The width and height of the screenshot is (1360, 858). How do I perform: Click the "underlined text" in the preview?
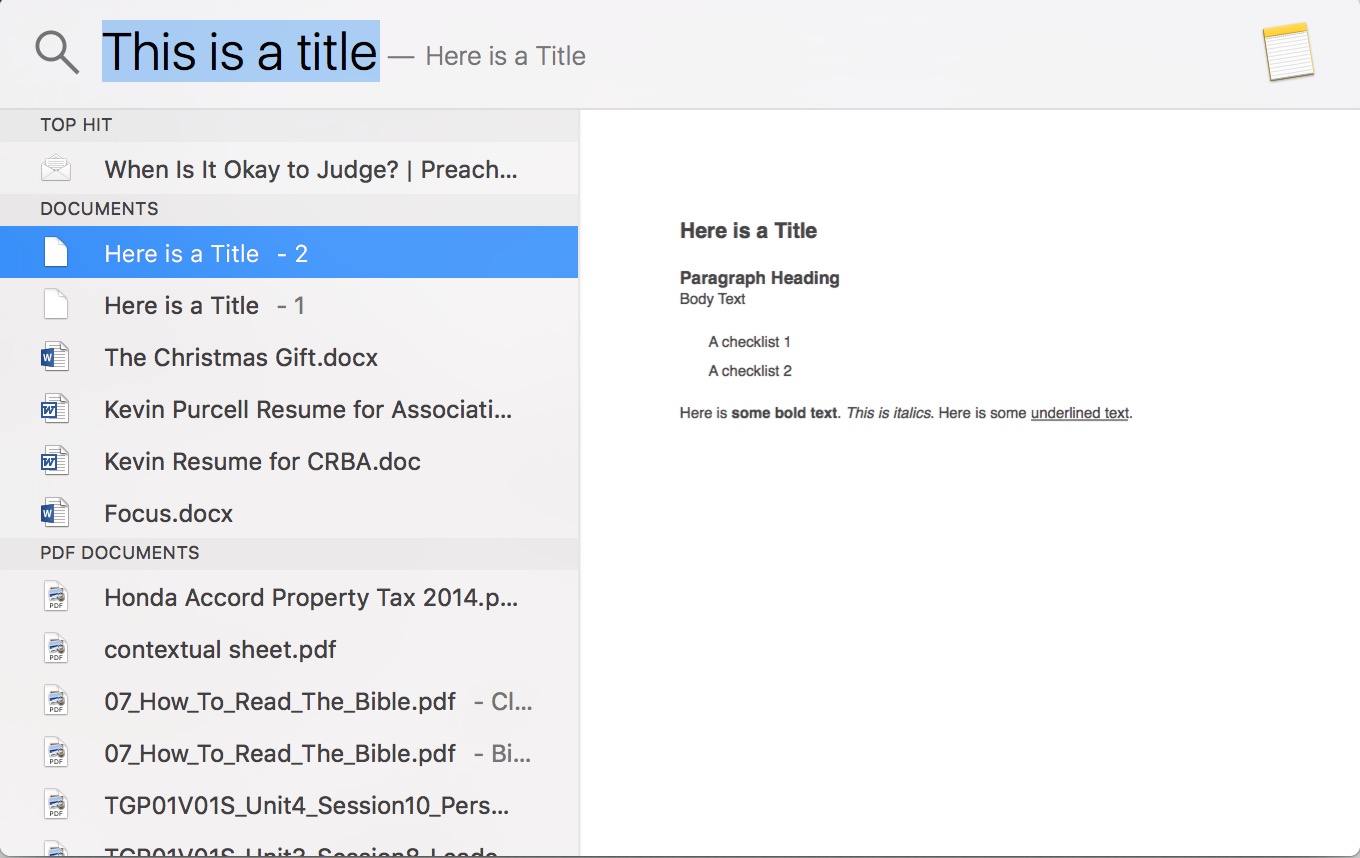click(1080, 412)
